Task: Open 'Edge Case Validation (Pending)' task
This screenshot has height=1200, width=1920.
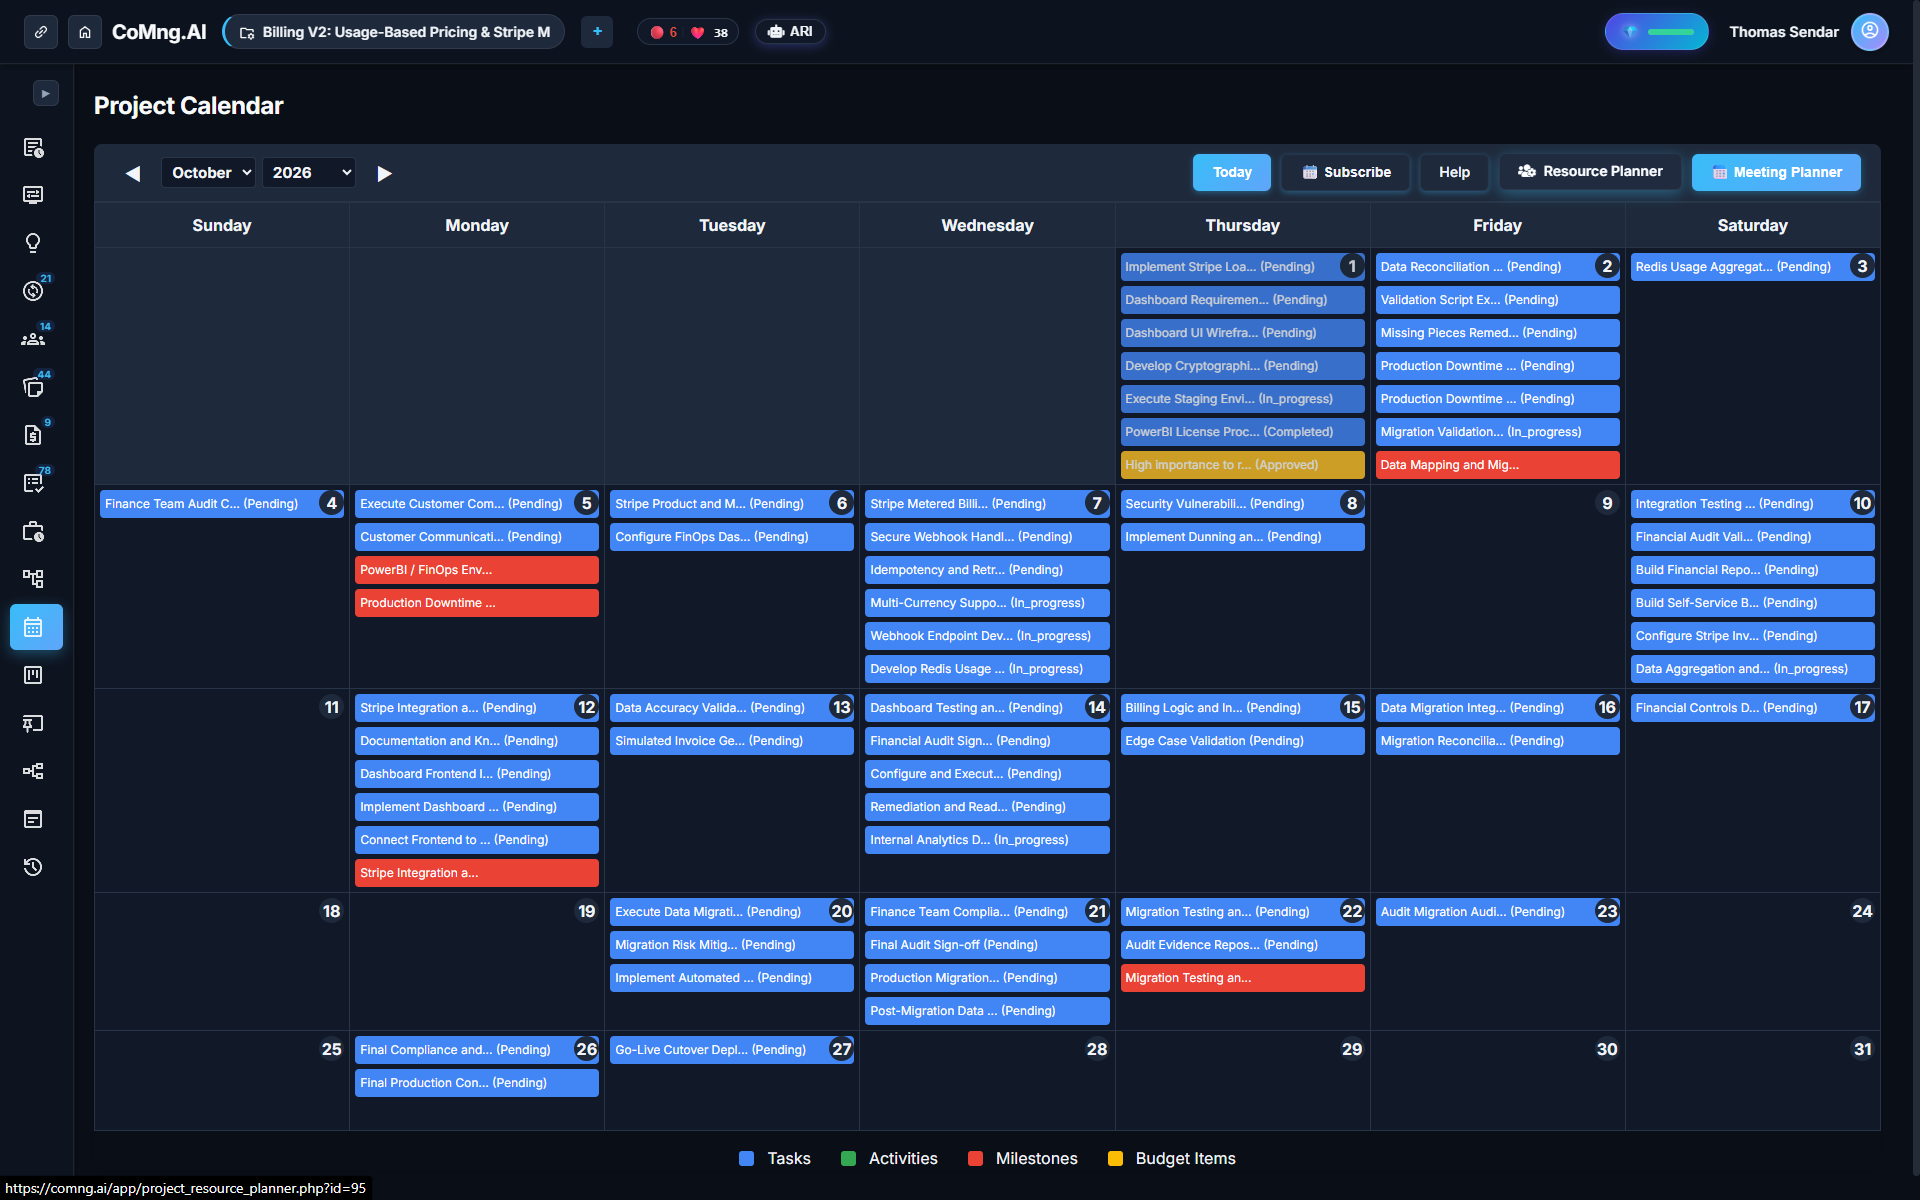Action: (1242, 741)
